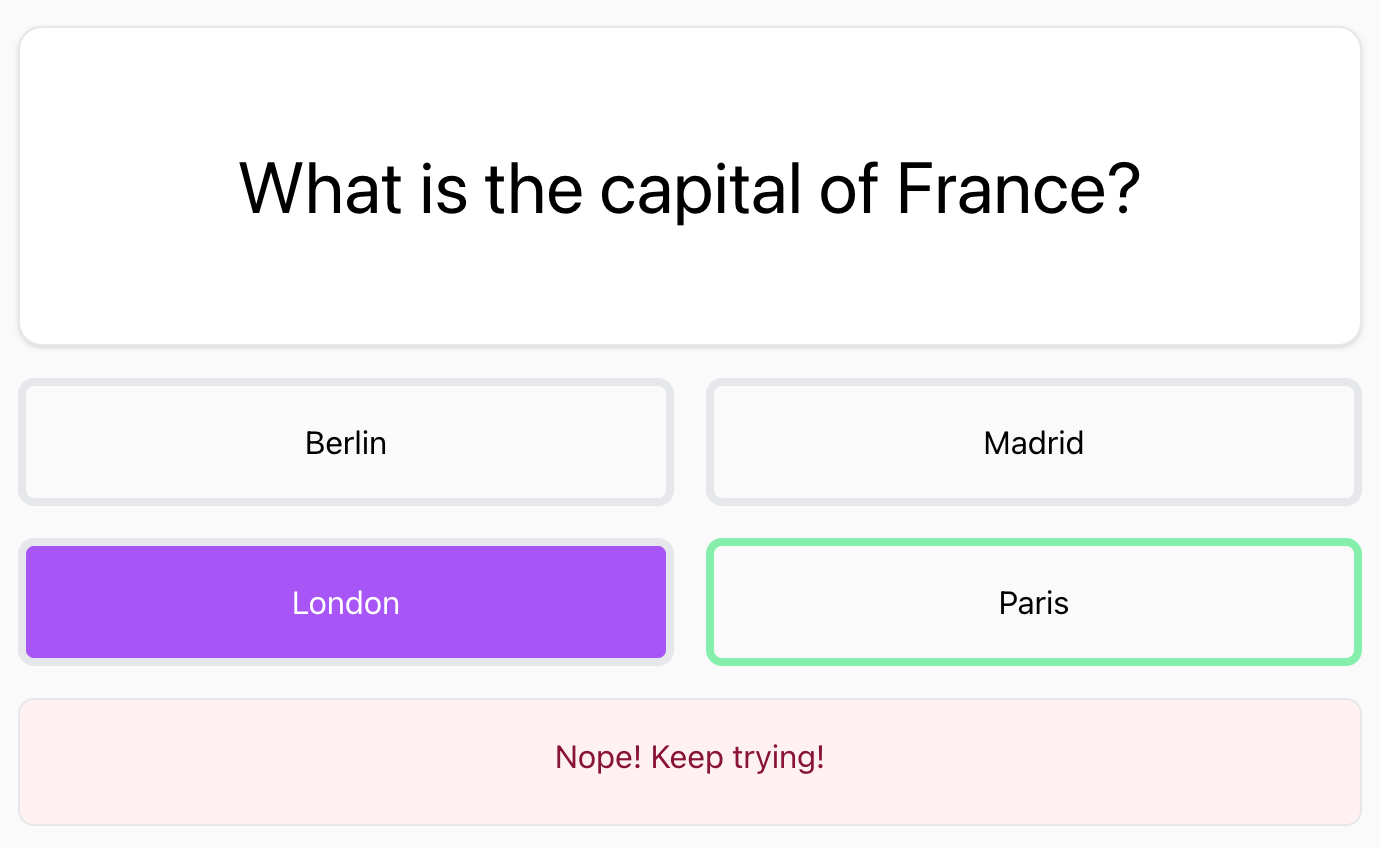Deselect the highlighted London choice
This screenshot has height=848, width=1380.
click(346, 602)
